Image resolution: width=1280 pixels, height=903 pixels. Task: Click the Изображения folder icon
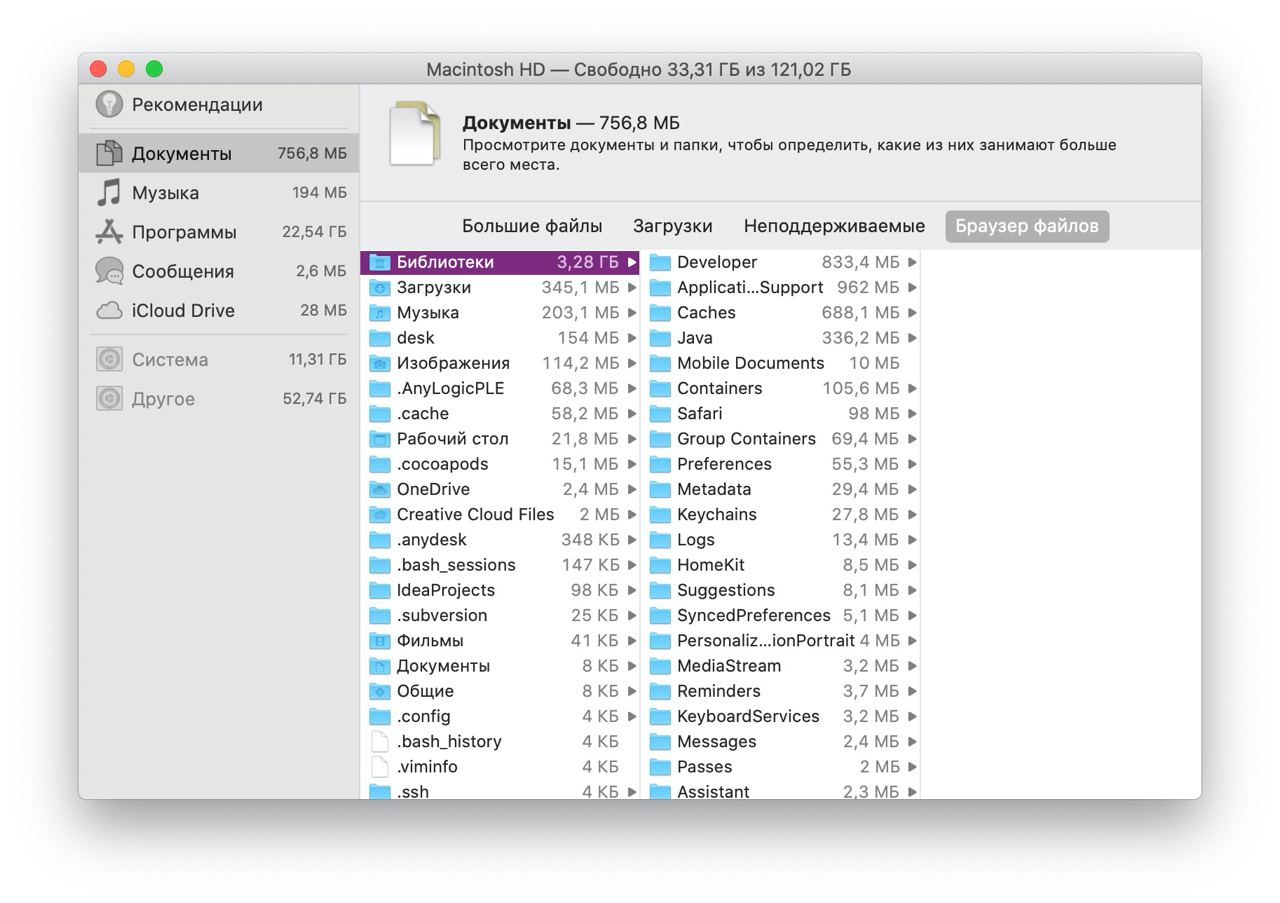[379, 363]
